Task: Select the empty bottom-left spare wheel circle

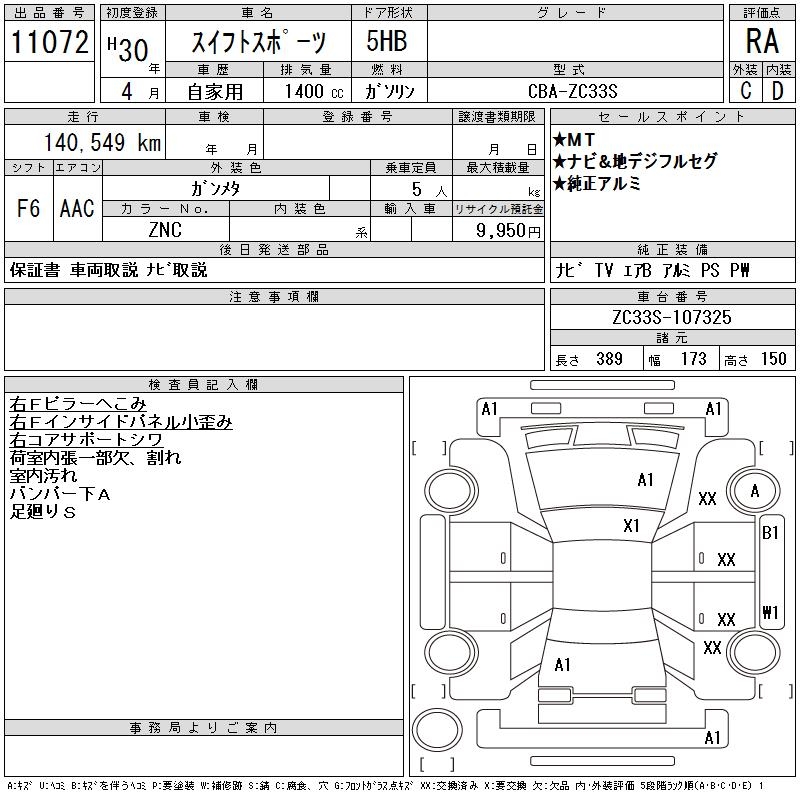Action: click(x=439, y=727)
